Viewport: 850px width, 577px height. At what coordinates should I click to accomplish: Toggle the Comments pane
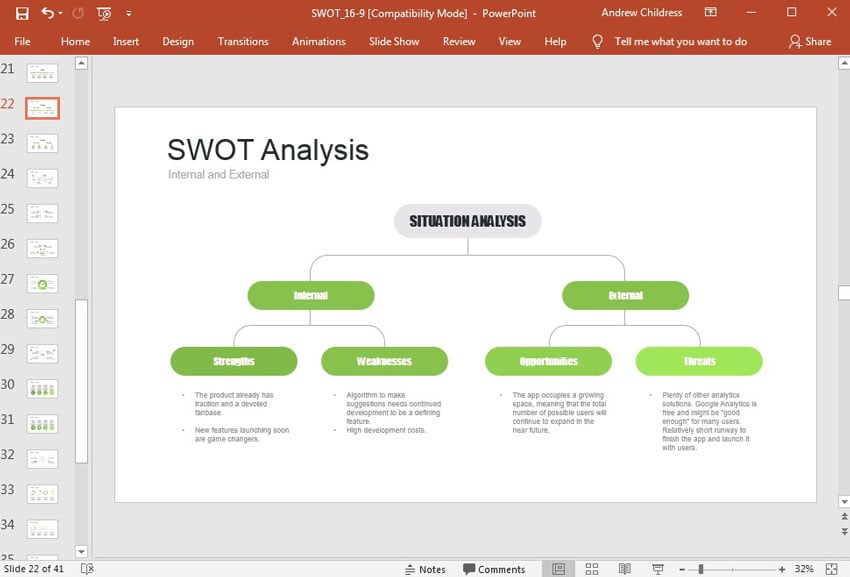coord(494,569)
